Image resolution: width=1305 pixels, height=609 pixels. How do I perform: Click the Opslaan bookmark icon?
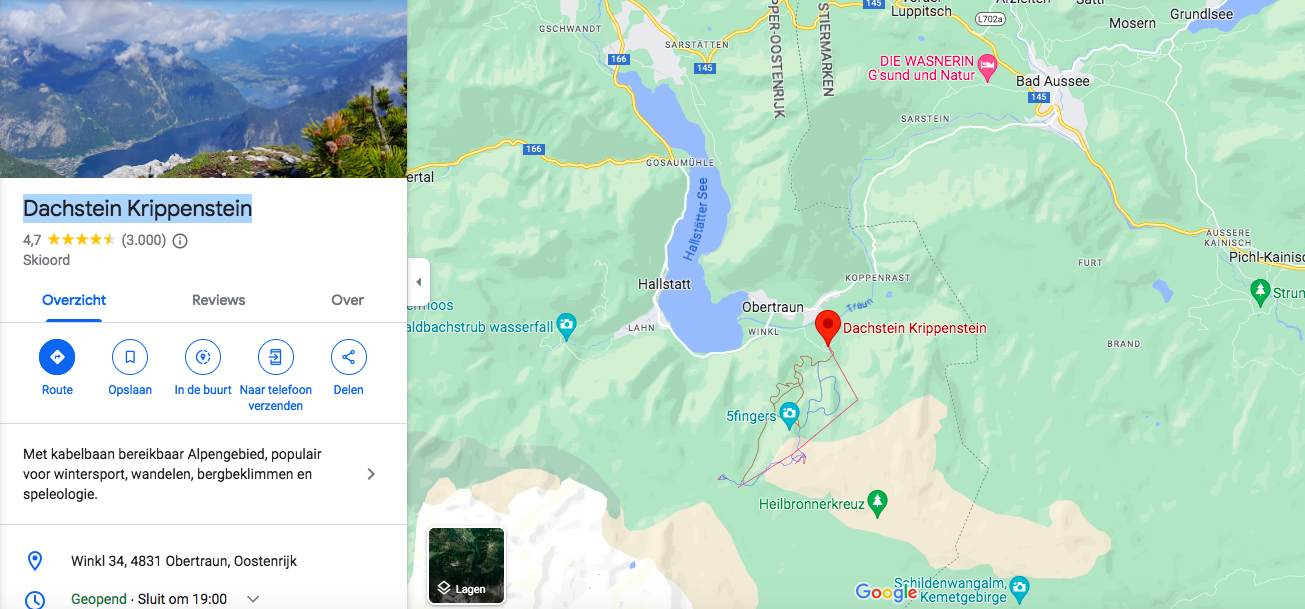[x=130, y=357]
